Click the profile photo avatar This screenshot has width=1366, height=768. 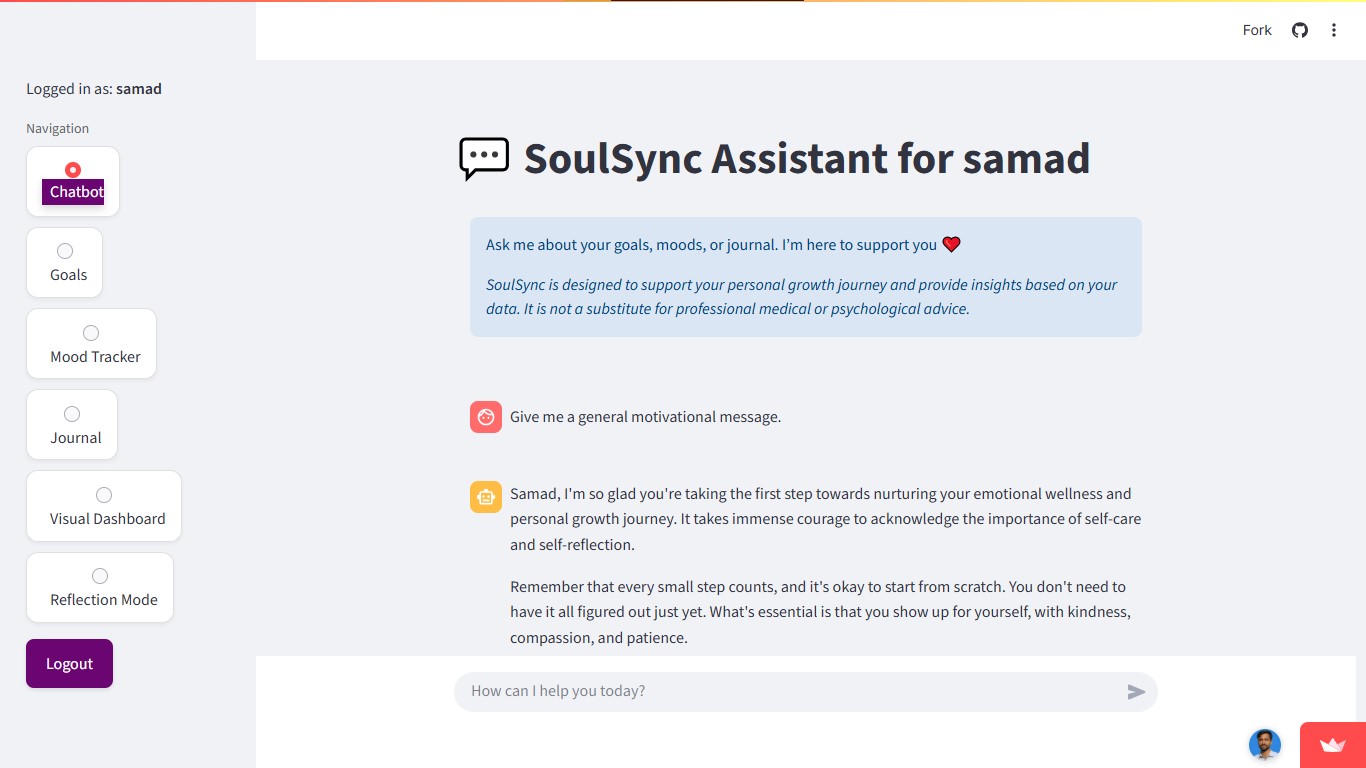[1264, 745]
